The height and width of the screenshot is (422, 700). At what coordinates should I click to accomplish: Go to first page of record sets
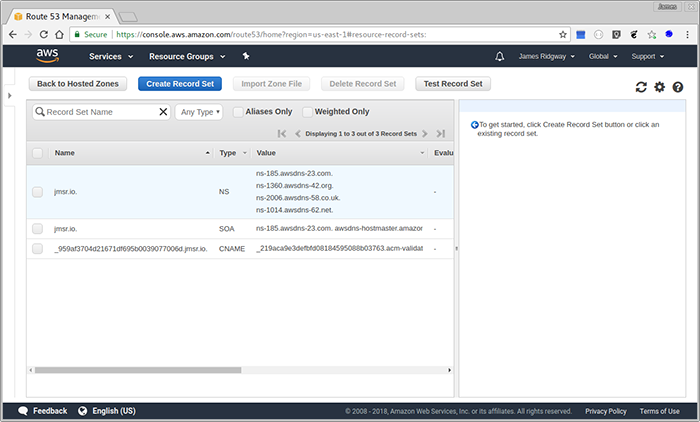point(282,134)
